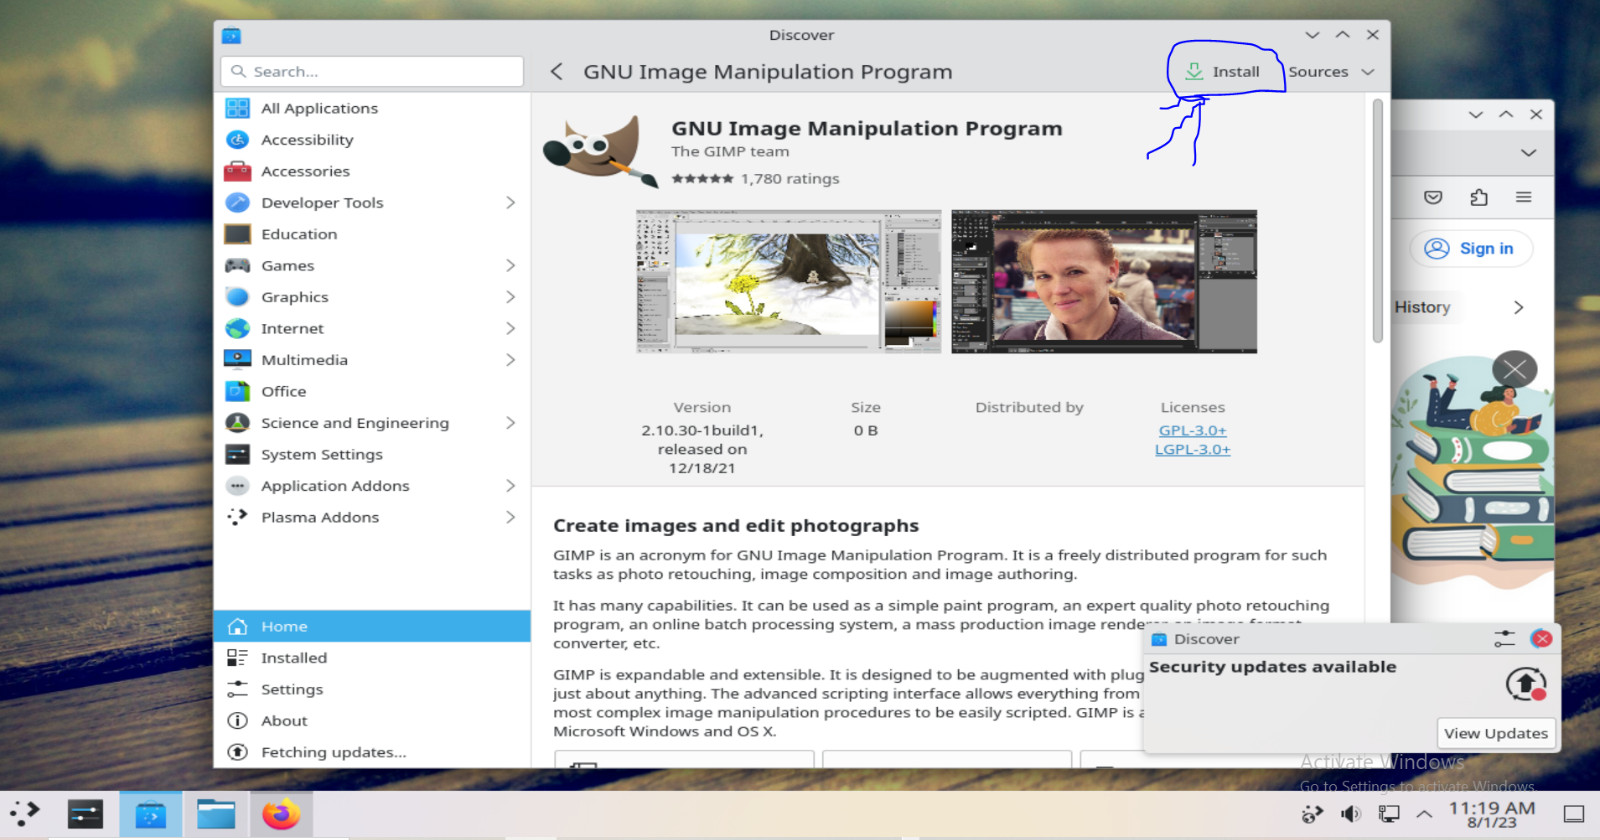The height and width of the screenshot is (840, 1600).
Task: Open the Settings page in Discover
Action: (x=372, y=689)
